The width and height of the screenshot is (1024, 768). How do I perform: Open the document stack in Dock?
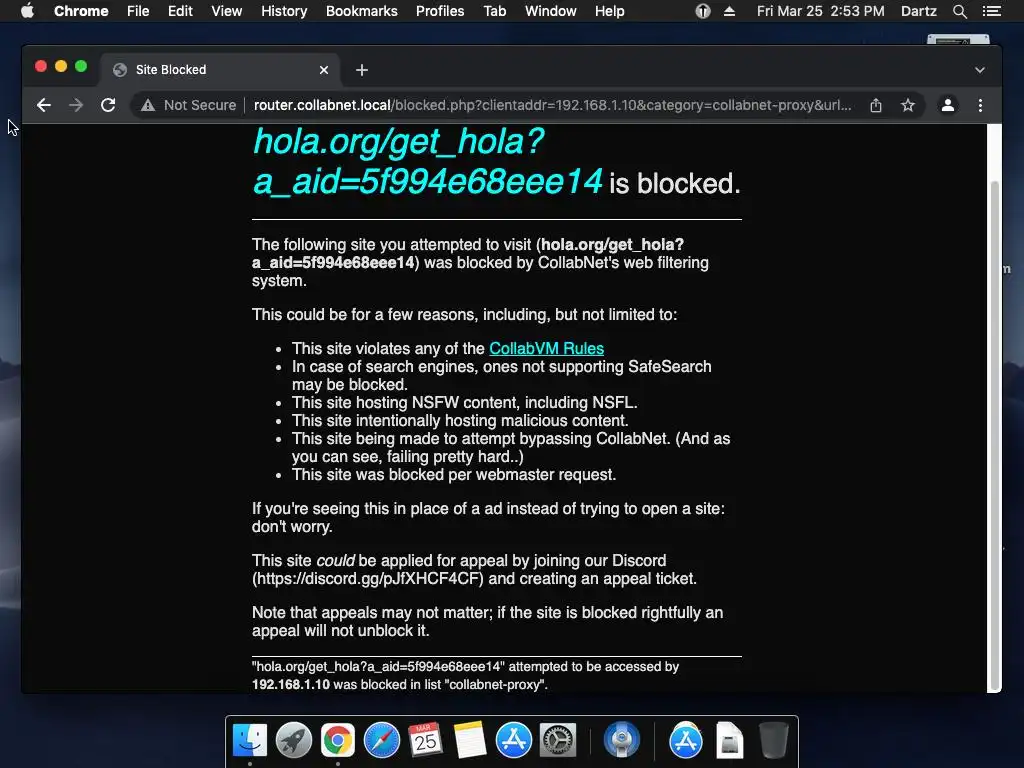(x=729, y=740)
